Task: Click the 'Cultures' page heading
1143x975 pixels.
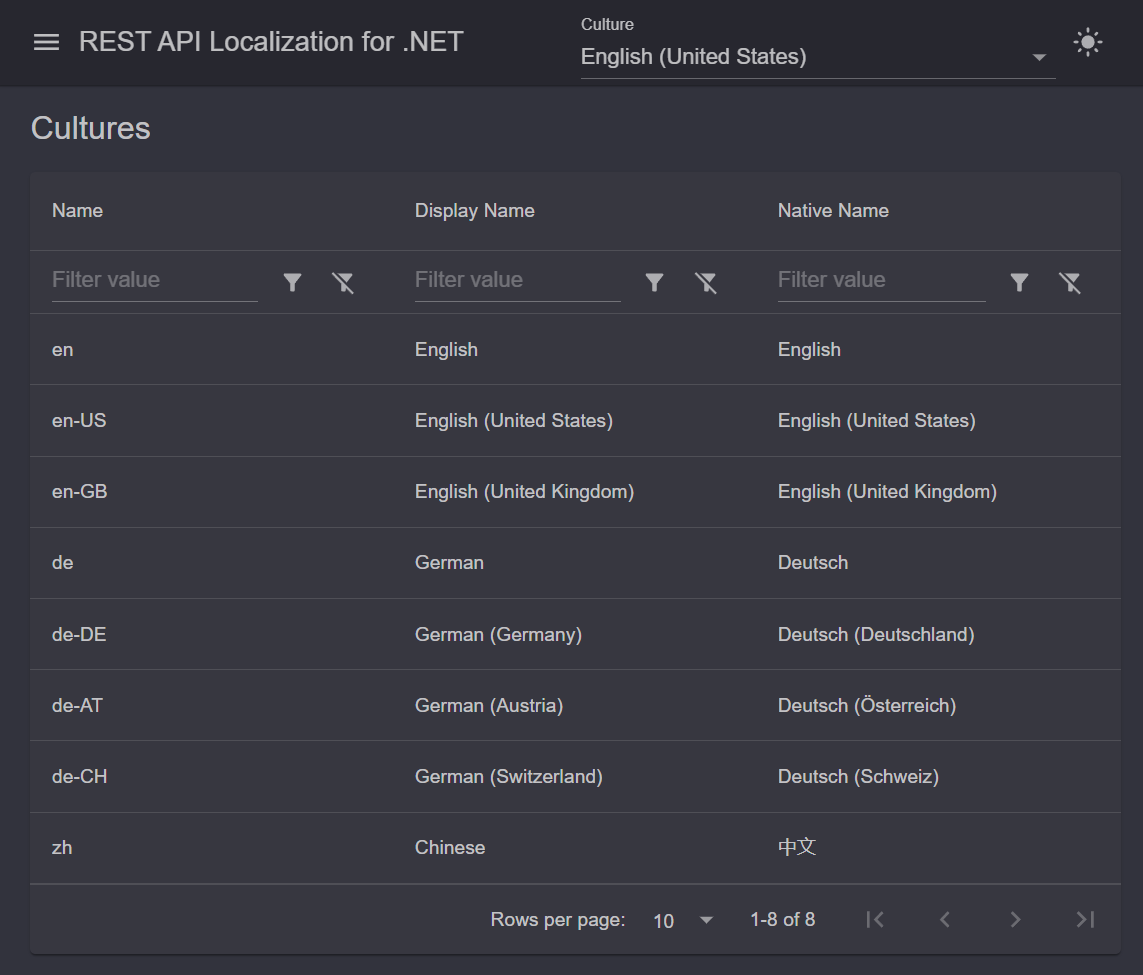Action: click(90, 128)
